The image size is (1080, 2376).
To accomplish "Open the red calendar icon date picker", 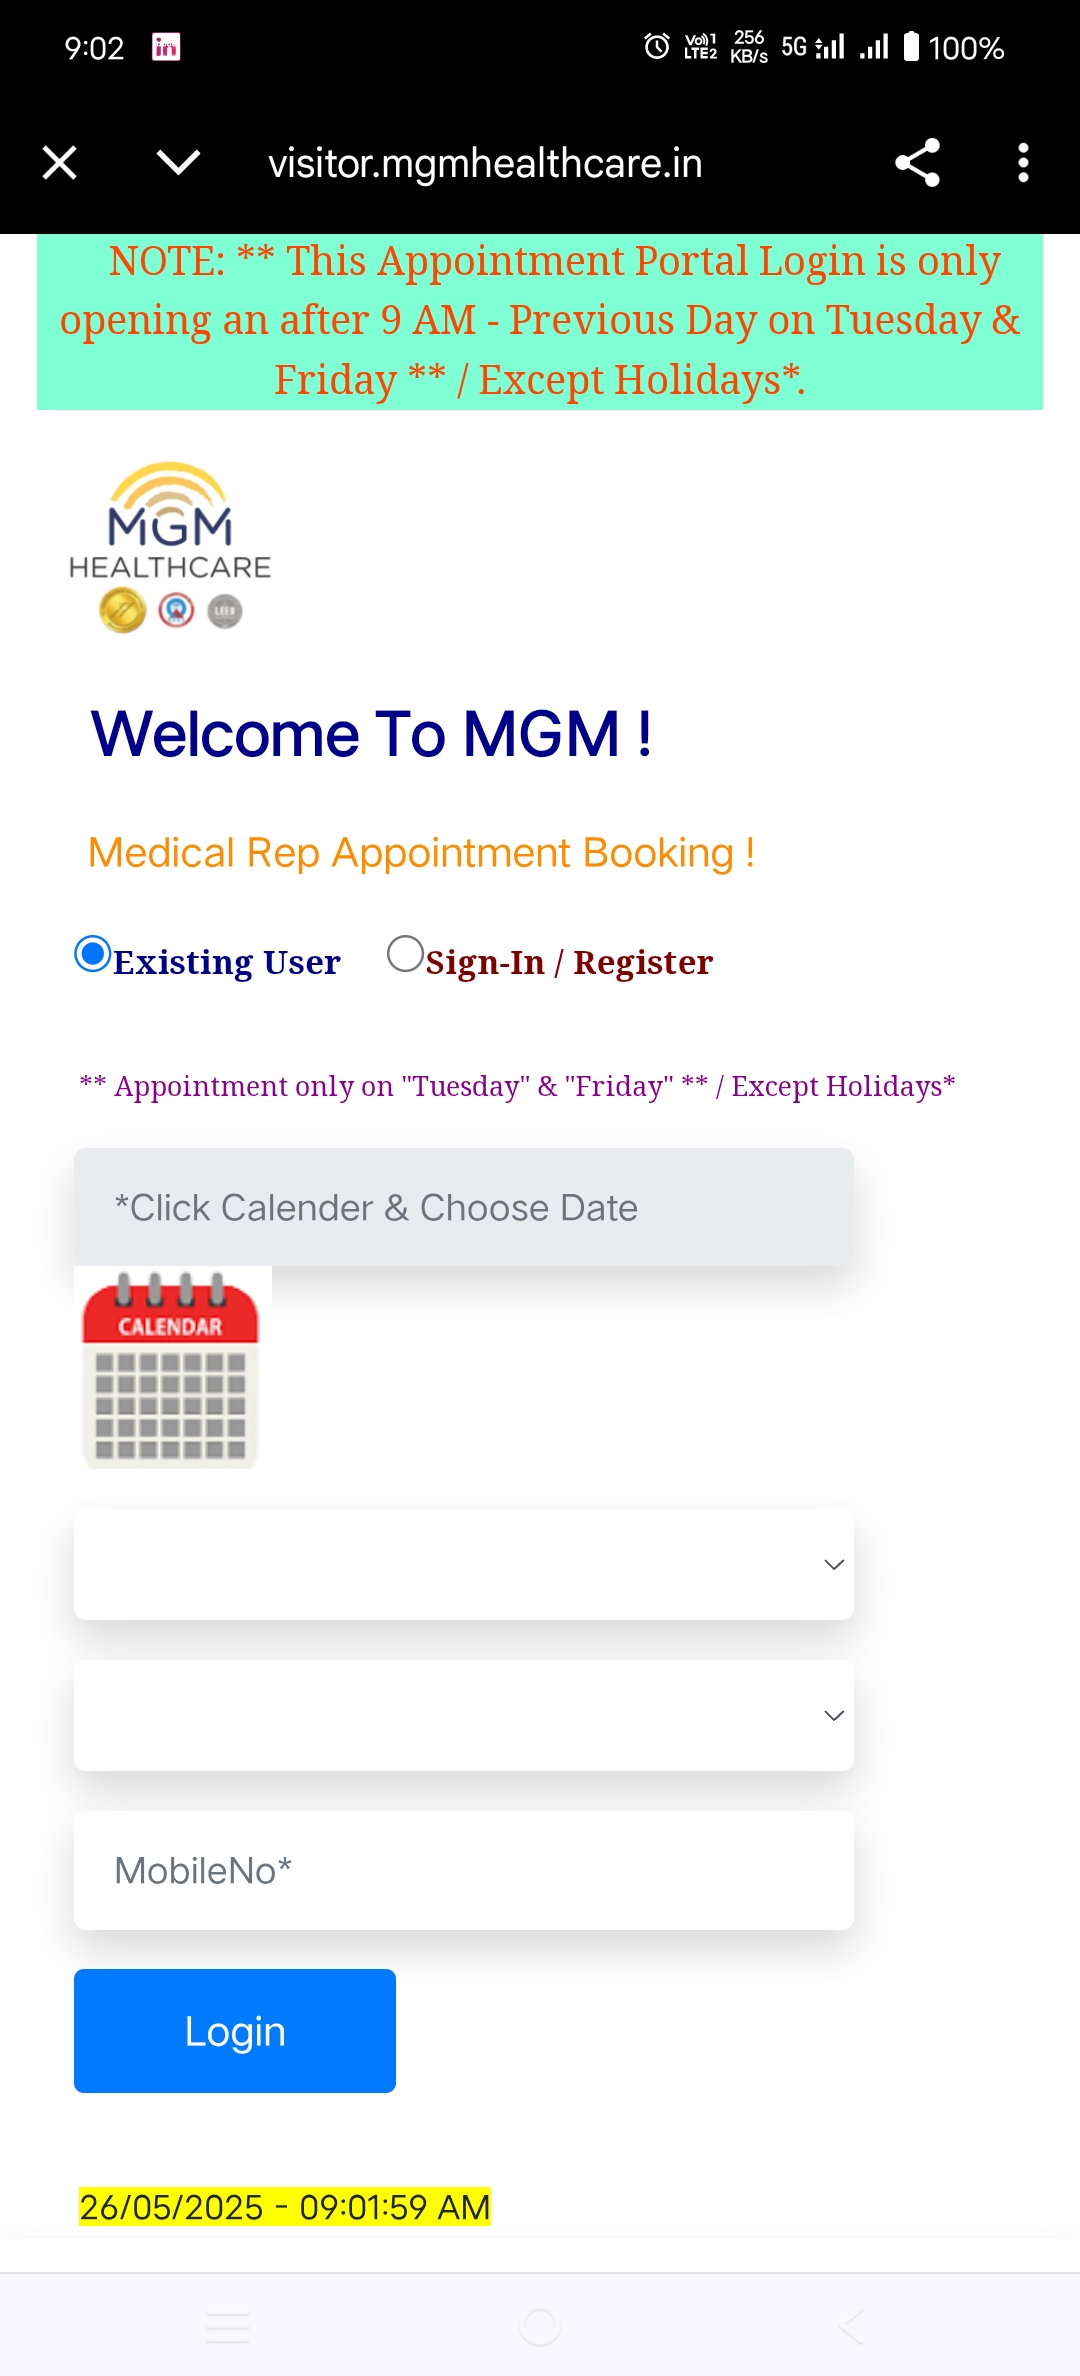I will 171,1369.
